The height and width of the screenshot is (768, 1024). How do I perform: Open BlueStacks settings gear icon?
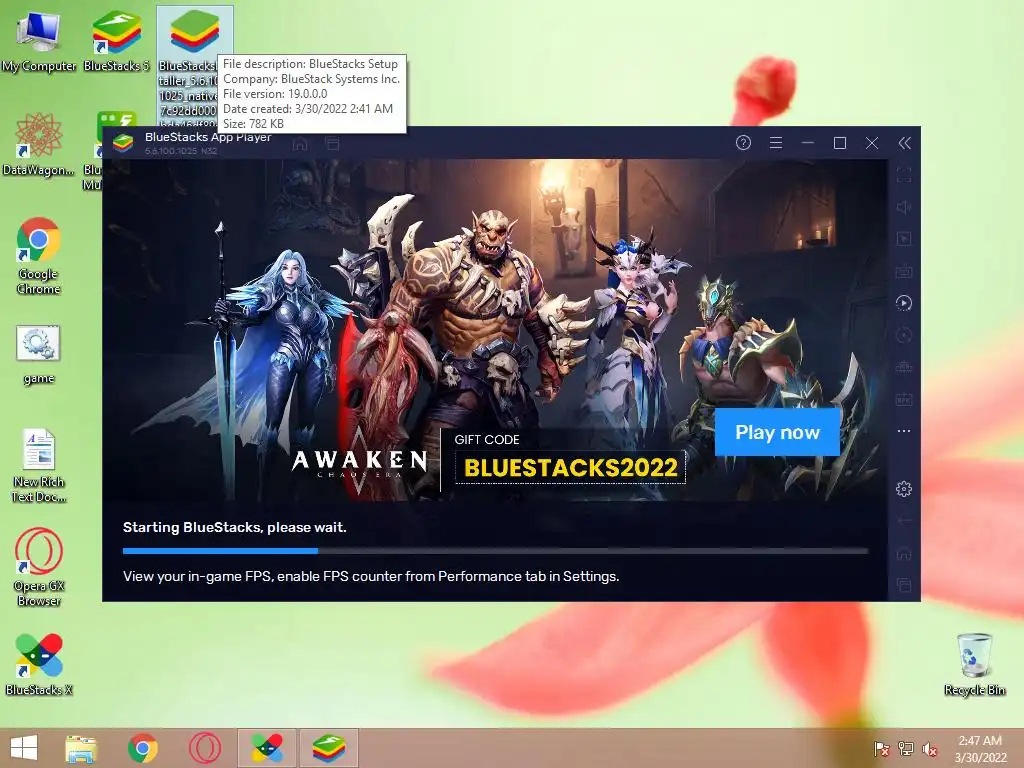pos(904,488)
